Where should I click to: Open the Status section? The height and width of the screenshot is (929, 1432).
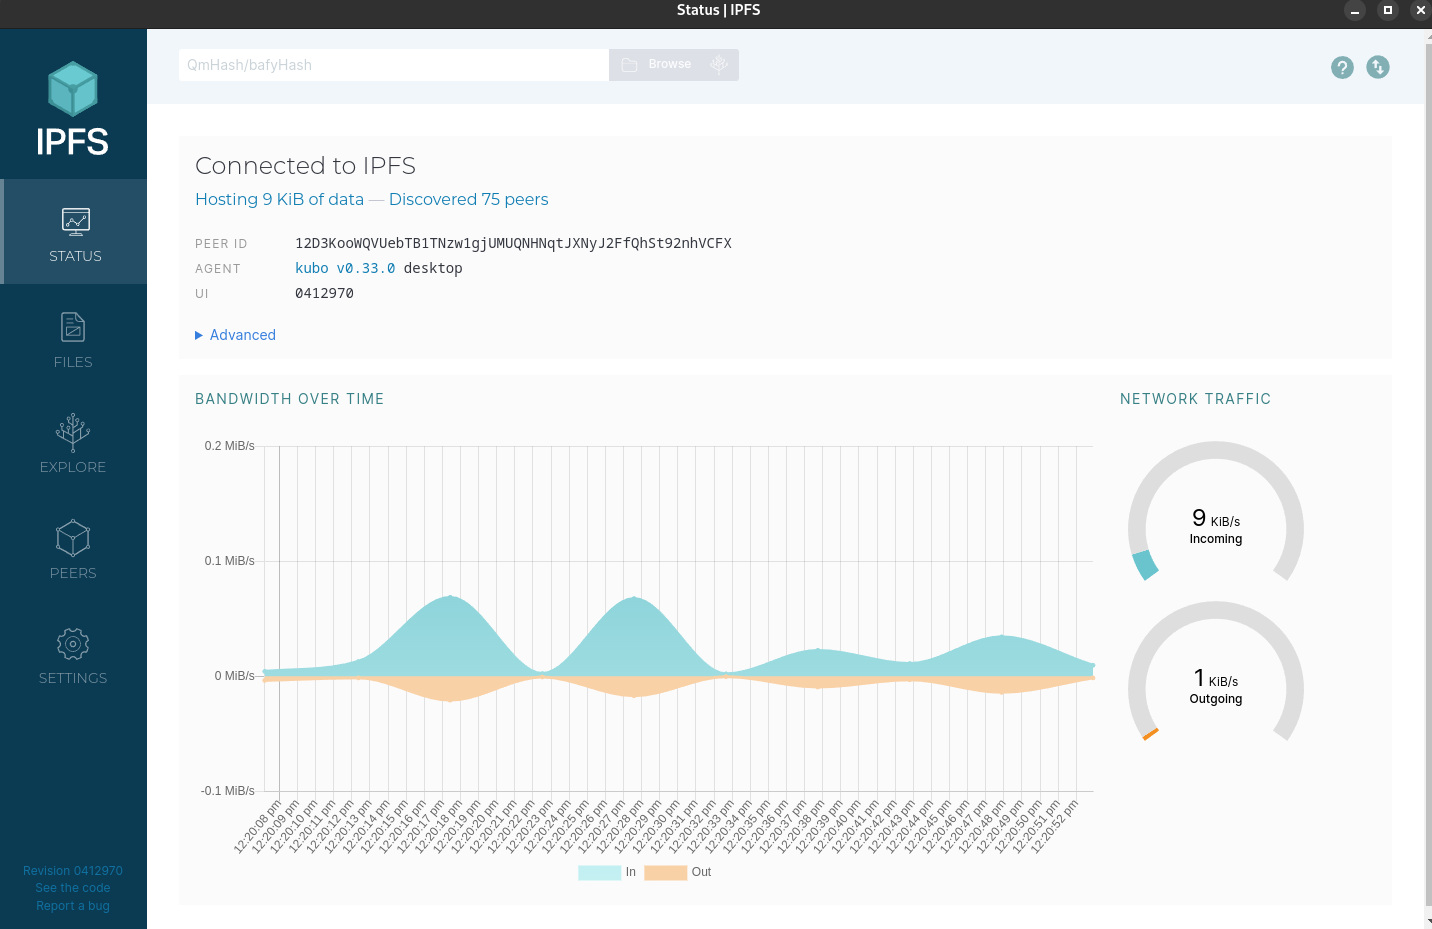(x=74, y=232)
